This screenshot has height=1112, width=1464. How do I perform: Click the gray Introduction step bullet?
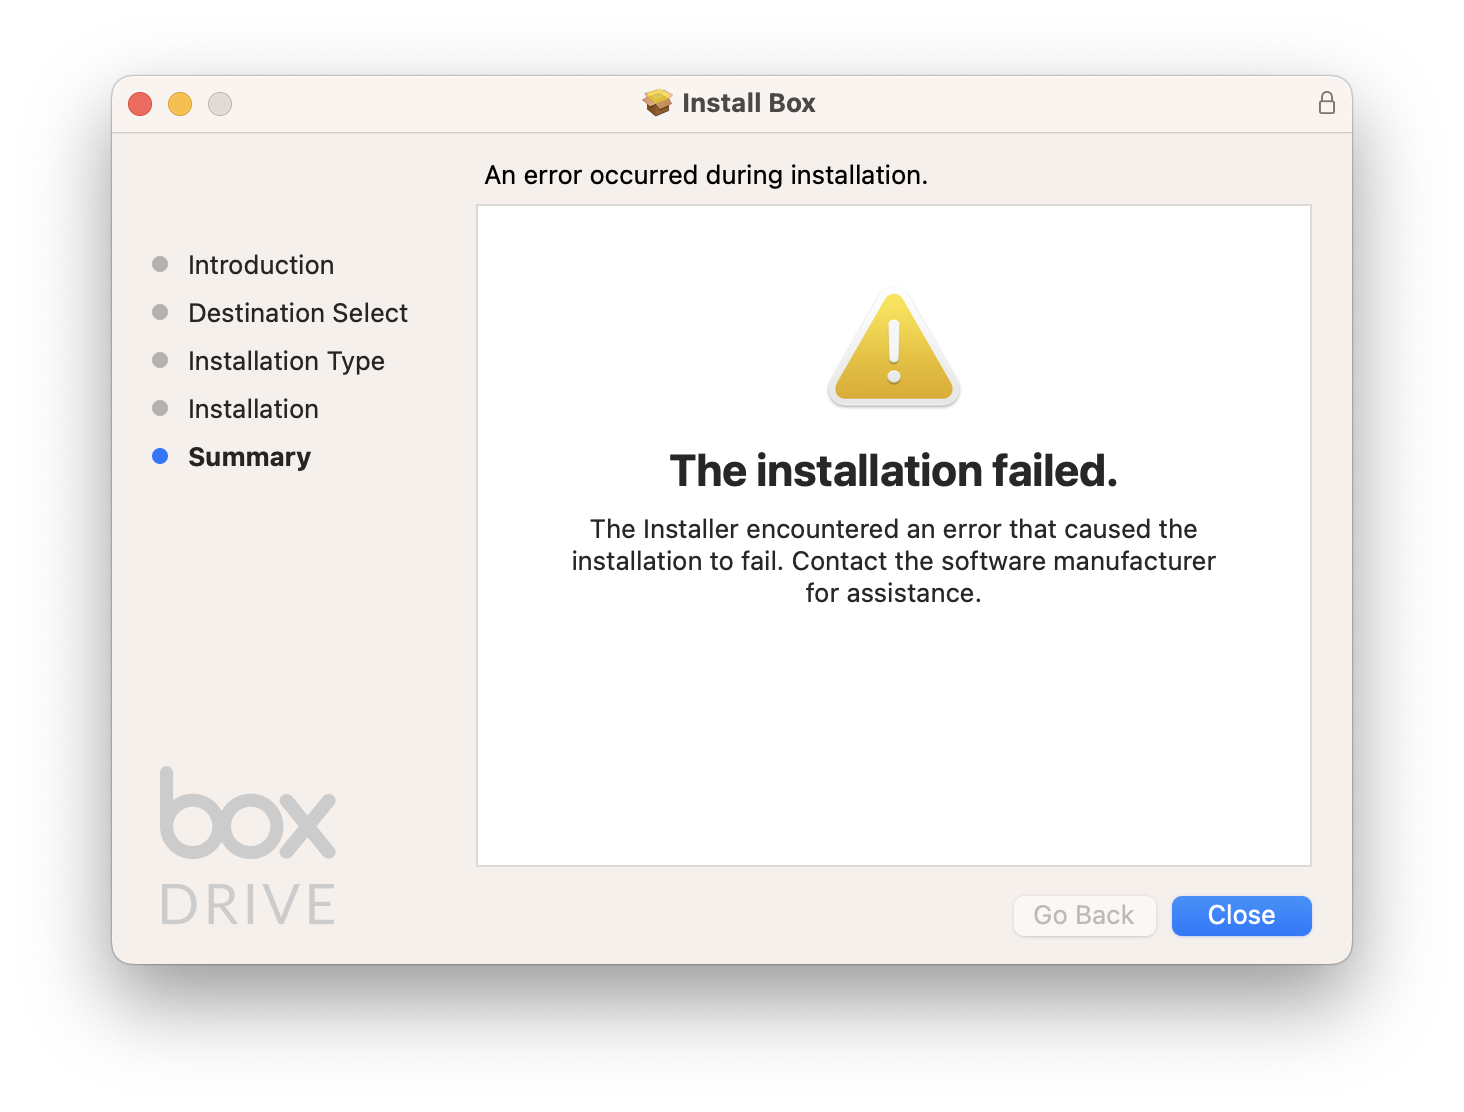click(160, 264)
